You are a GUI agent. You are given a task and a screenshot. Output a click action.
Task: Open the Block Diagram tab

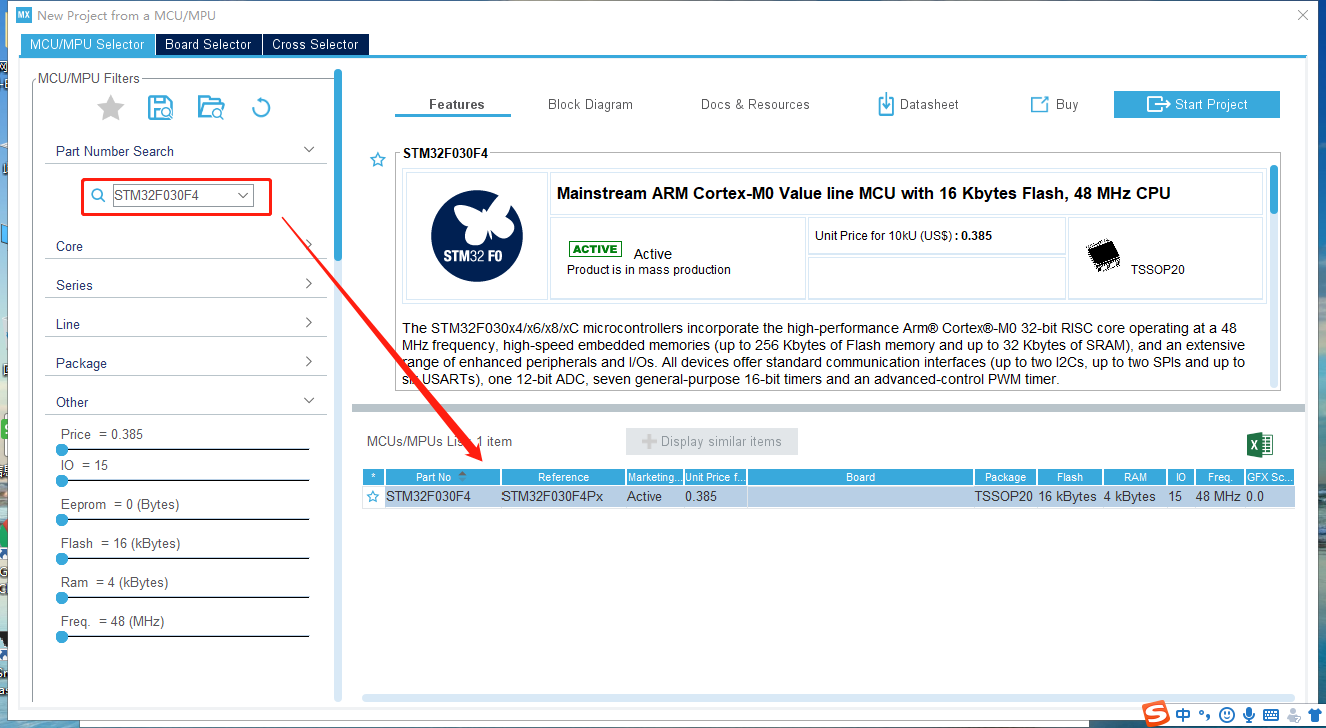[x=590, y=105]
